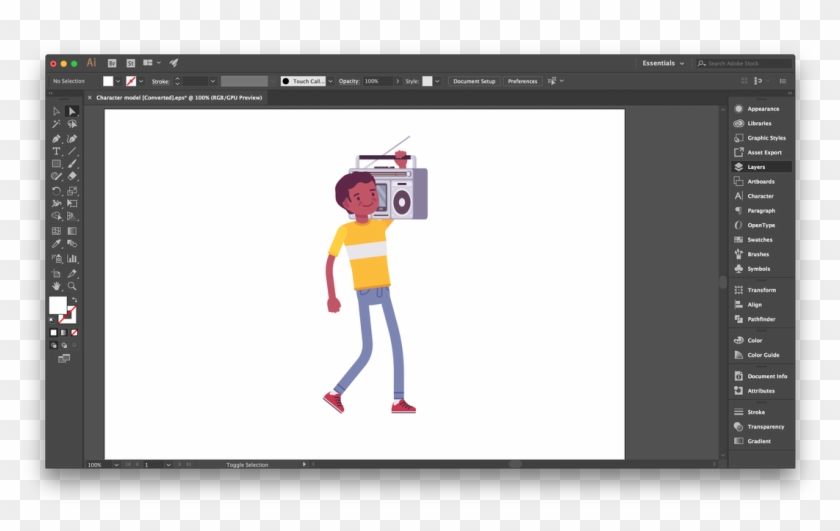This screenshot has height=531, width=840.
Task: Select the Character model [Converted].eps tab
Action: click(179, 98)
